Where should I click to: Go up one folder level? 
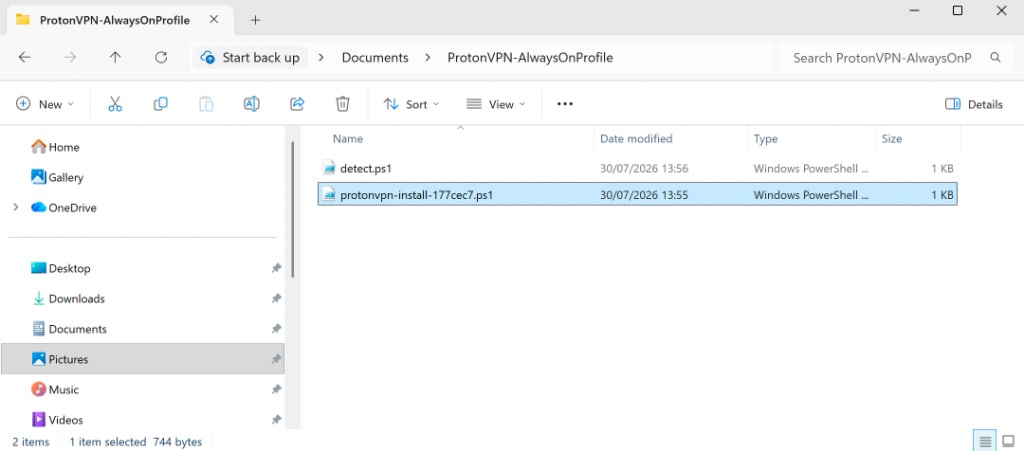(x=116, y=57)
